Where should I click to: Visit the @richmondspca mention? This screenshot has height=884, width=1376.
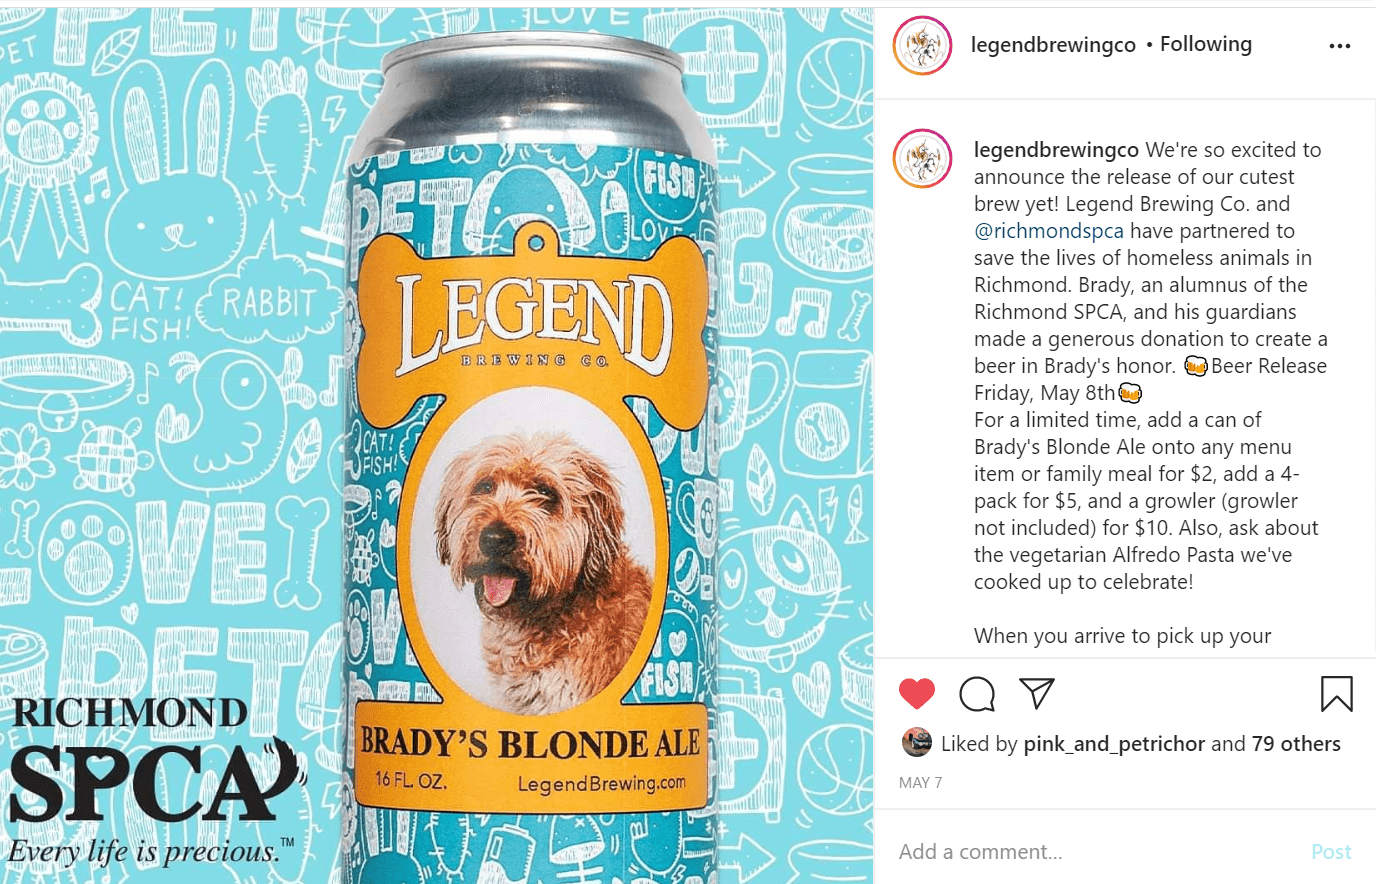[1049, 231]
